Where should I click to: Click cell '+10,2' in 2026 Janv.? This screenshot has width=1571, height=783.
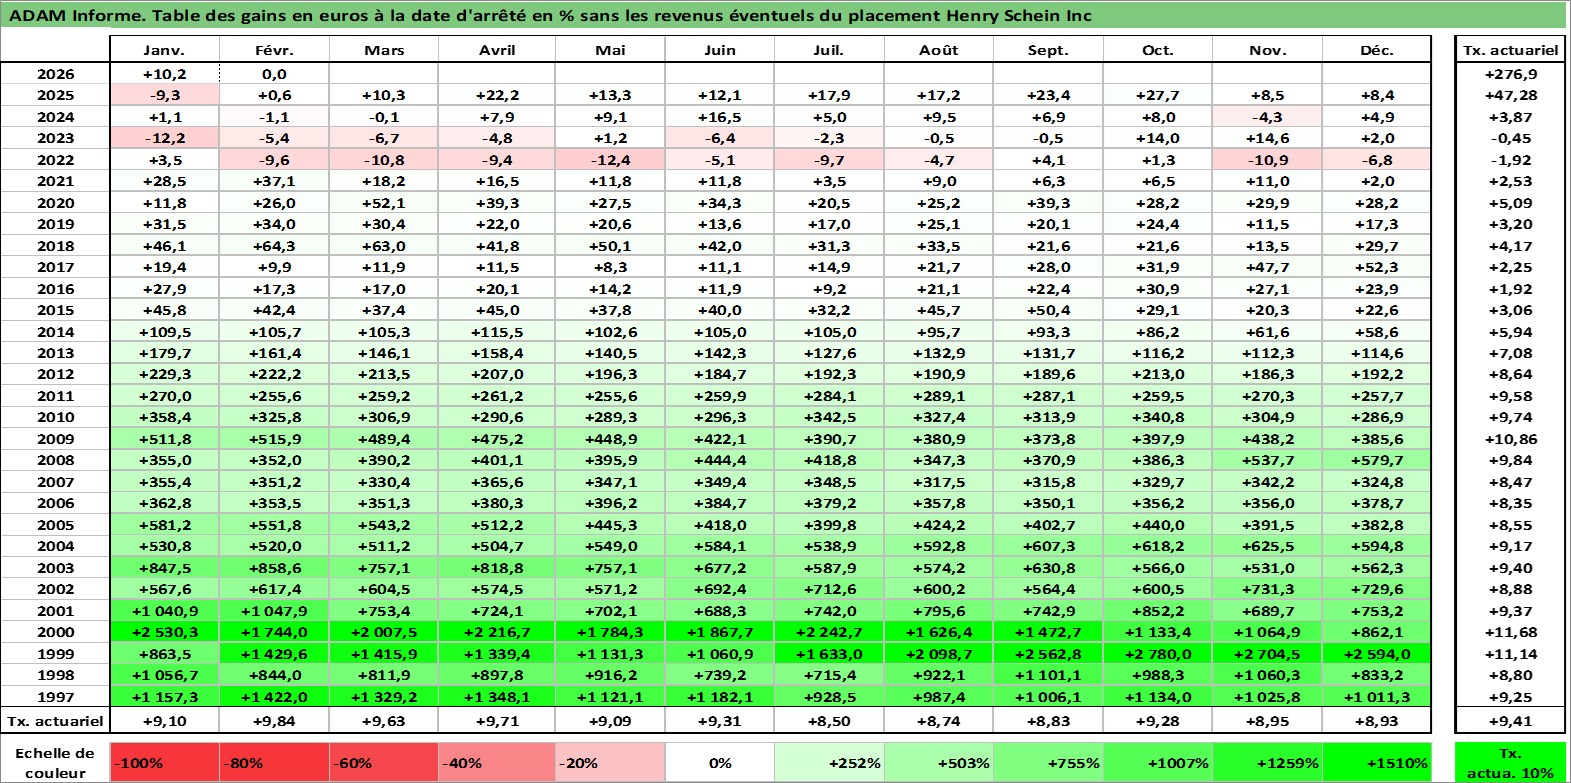click(x=164, y=74)
